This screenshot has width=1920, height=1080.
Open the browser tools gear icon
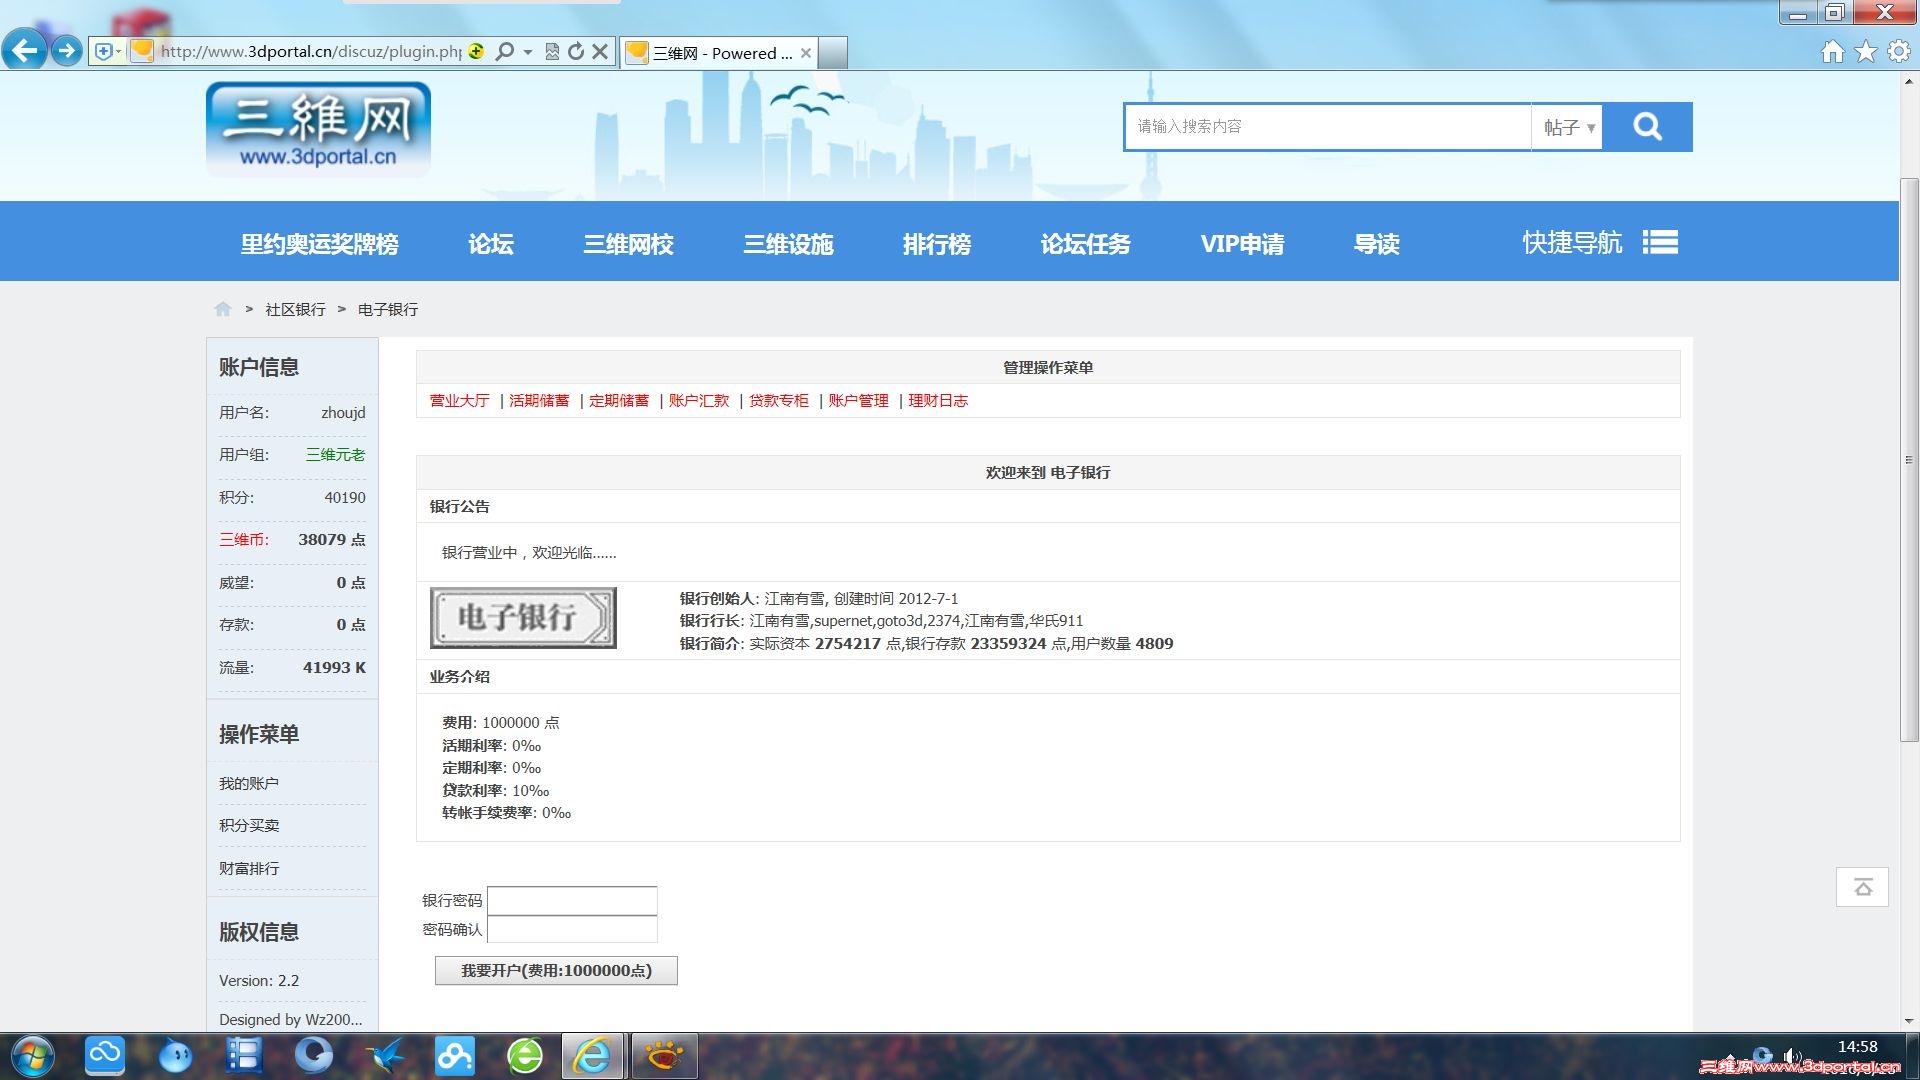[1898, 52]
